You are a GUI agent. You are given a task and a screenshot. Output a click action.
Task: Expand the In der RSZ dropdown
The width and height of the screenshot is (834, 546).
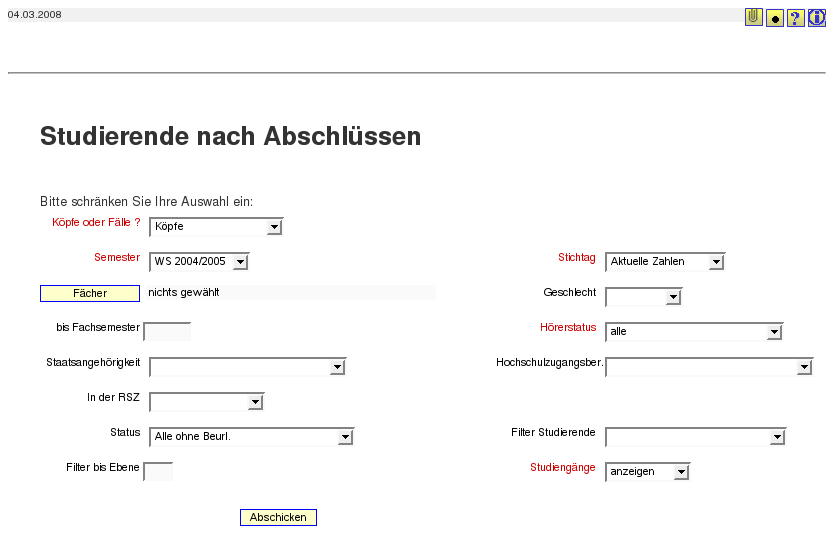206,402
